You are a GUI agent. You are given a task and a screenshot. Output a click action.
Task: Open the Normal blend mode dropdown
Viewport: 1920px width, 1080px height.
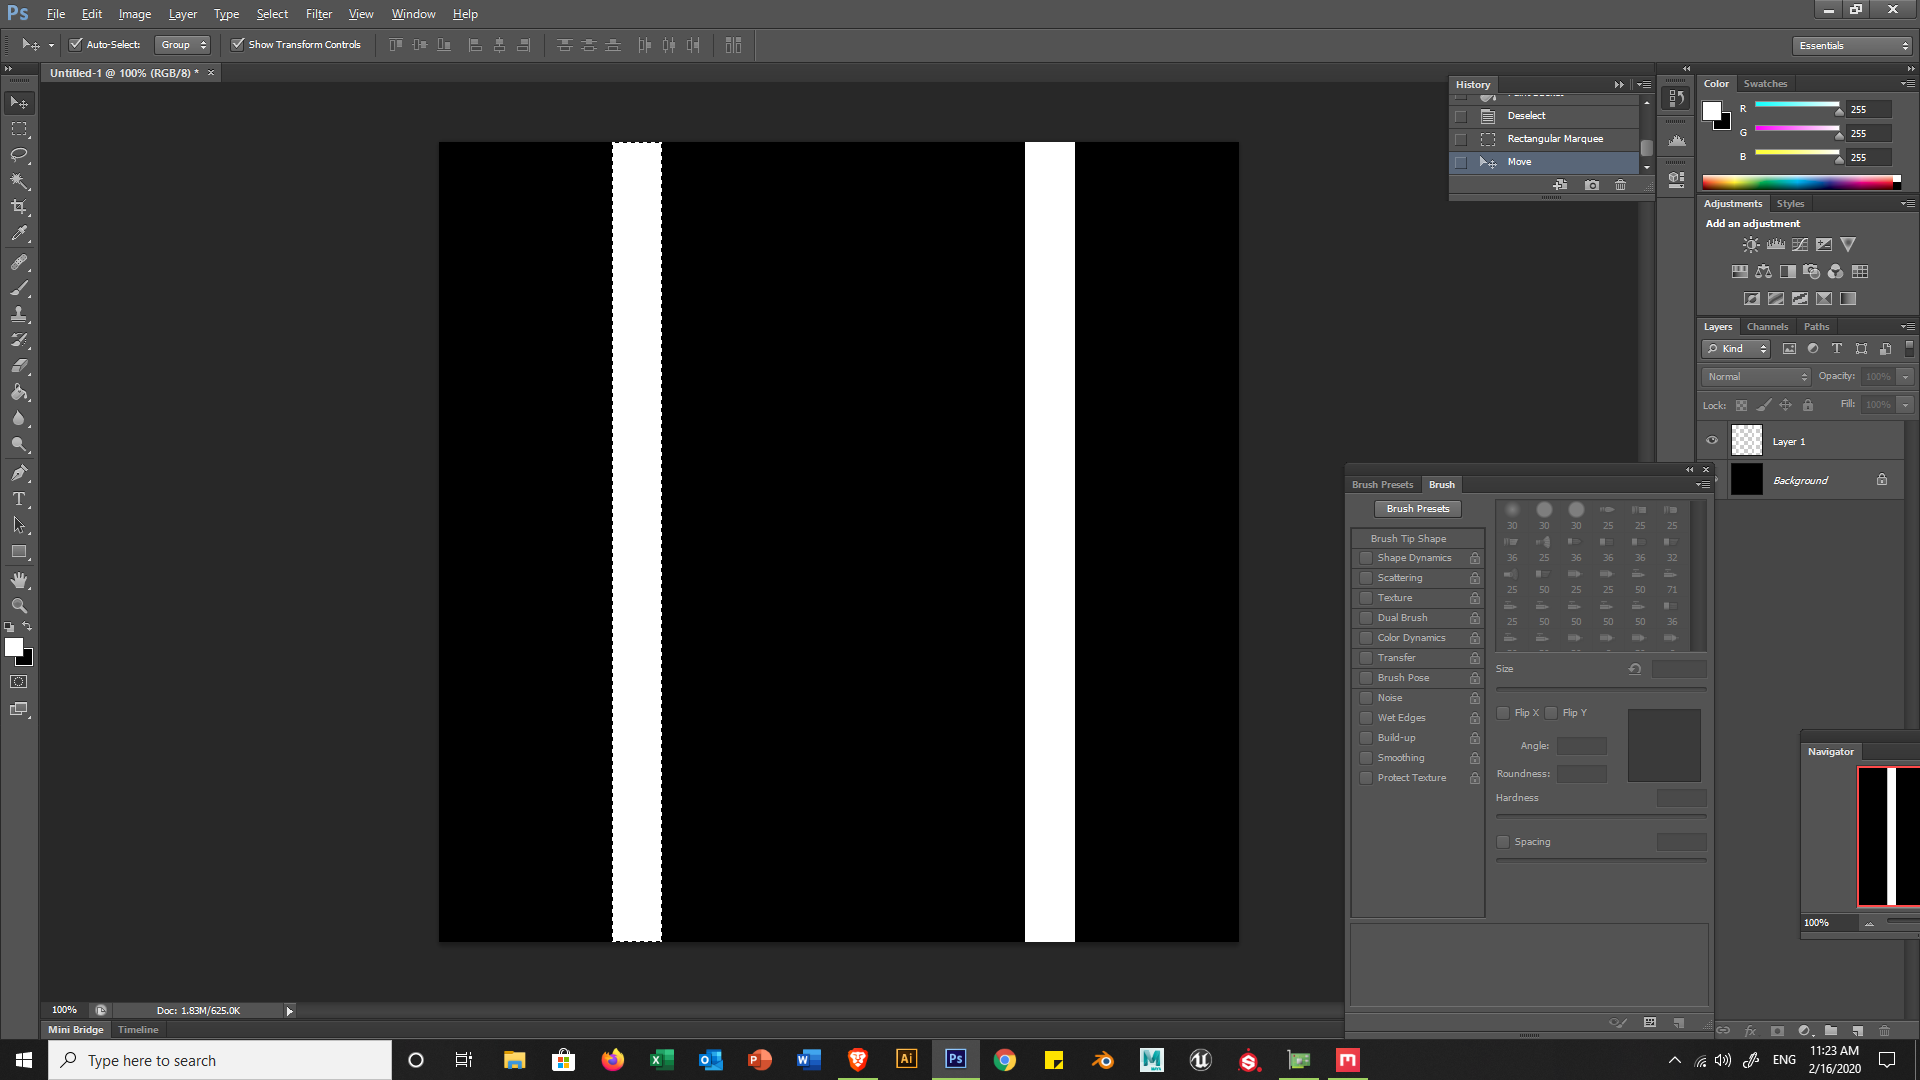pyautogui.click(x=1757, y=377)
